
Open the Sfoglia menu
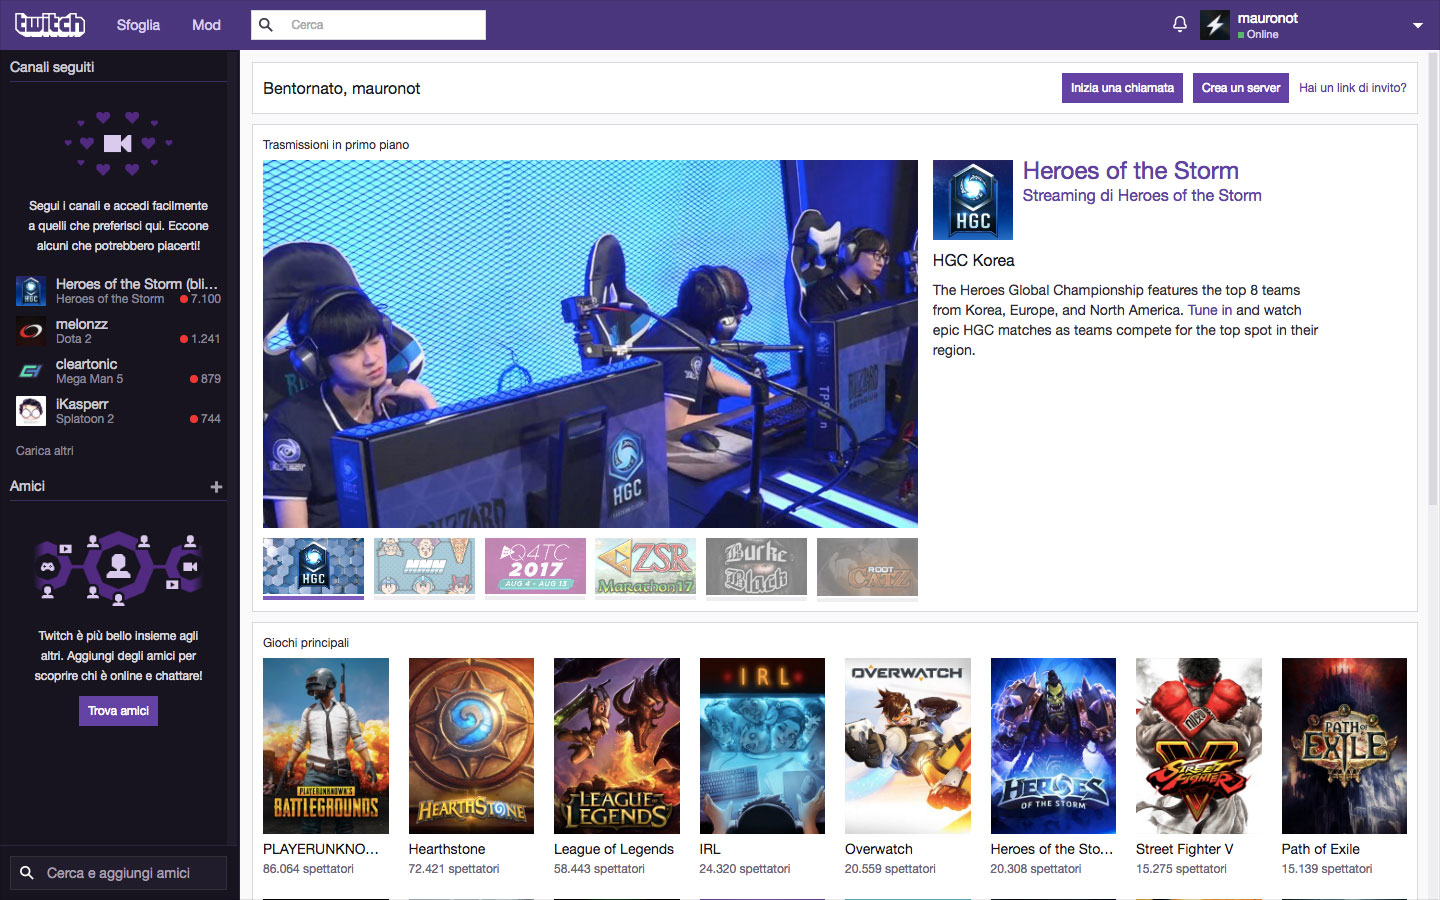(x=138, y=25)
